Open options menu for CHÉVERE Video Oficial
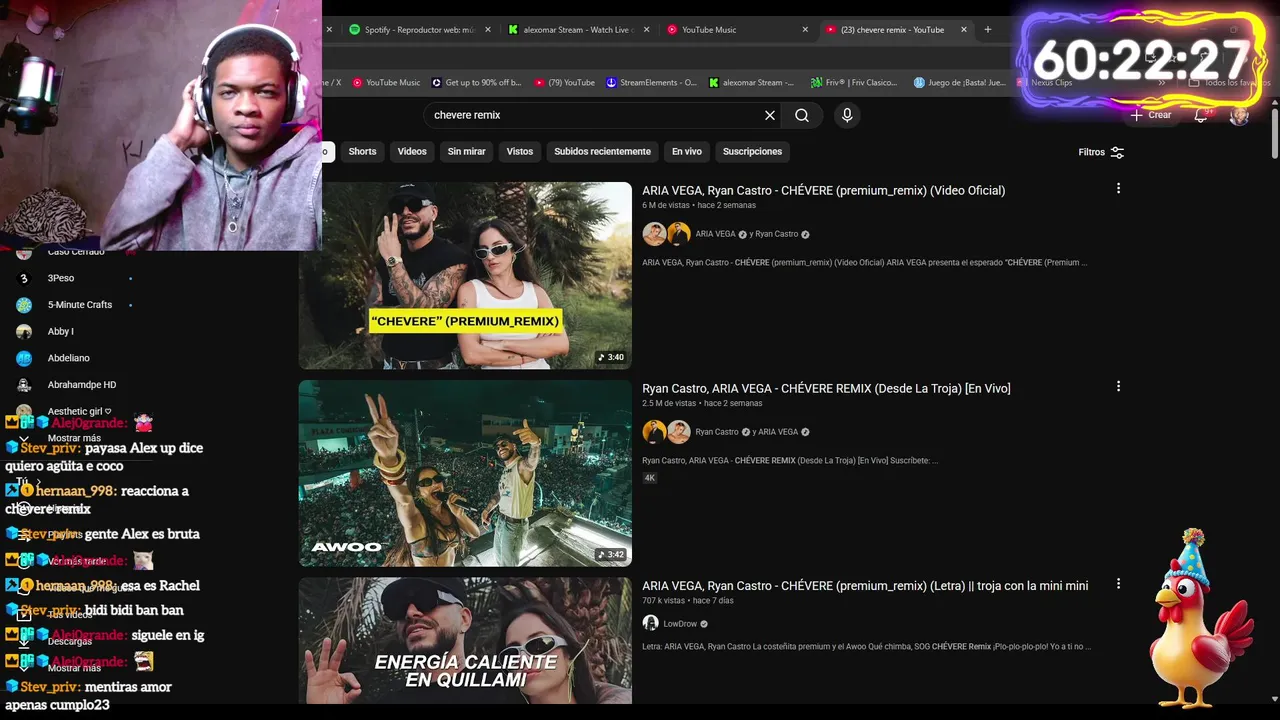 point(1118,188)
